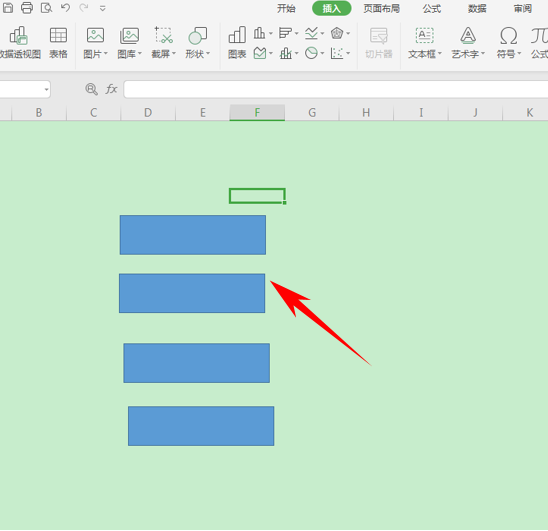Select column G header
548x531 pixels.
pos(312,113)
